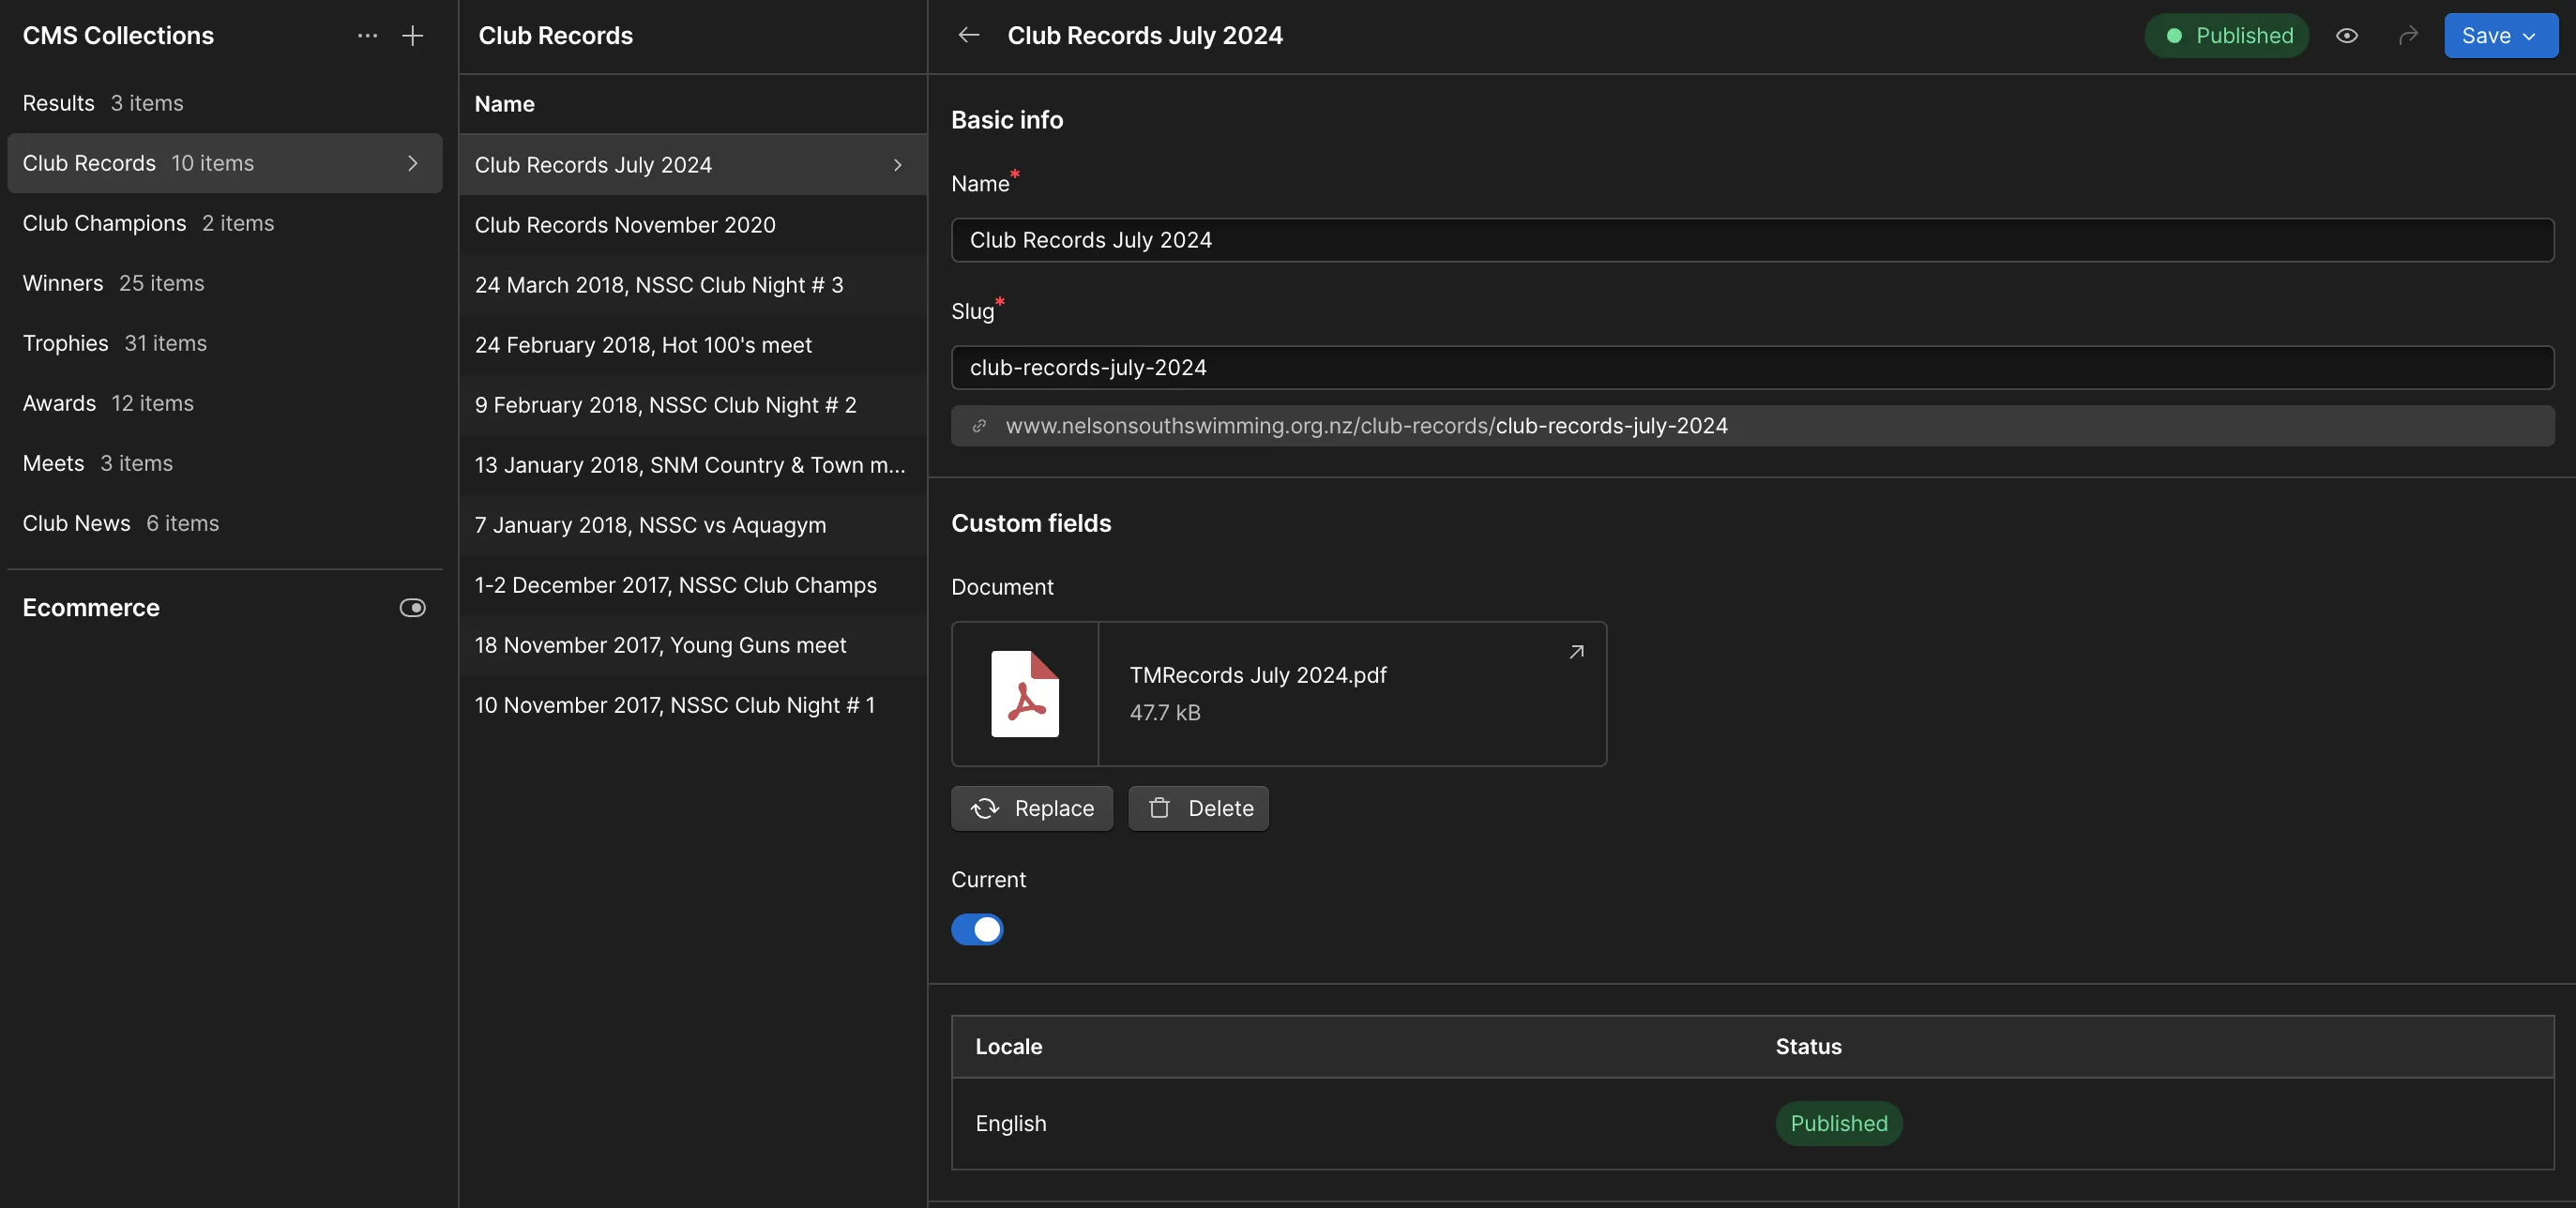
Task: Open the Trophies collection
Action: pos(225,343)
